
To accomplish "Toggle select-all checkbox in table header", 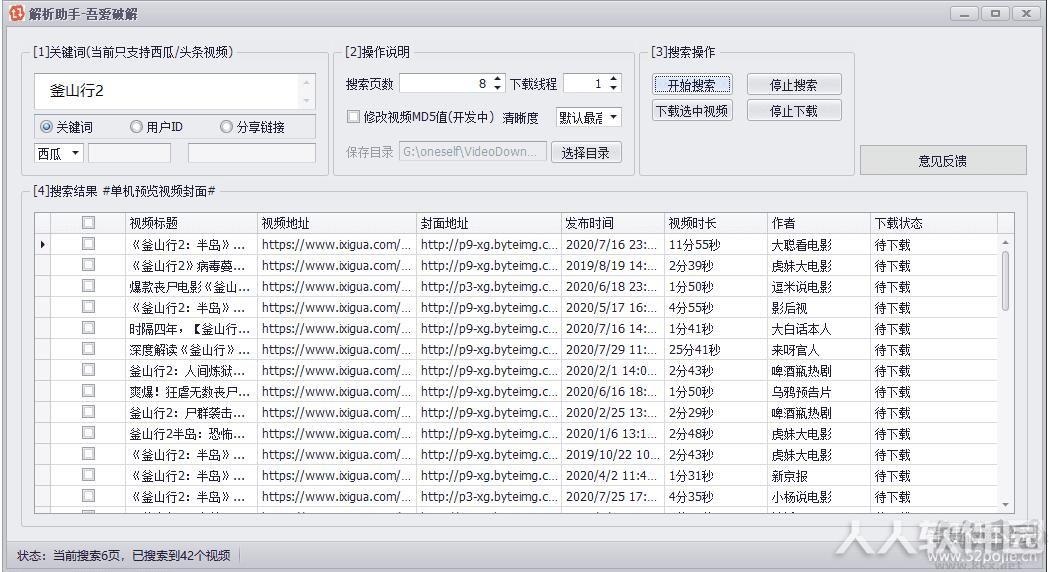I will (x=88, y=222).
